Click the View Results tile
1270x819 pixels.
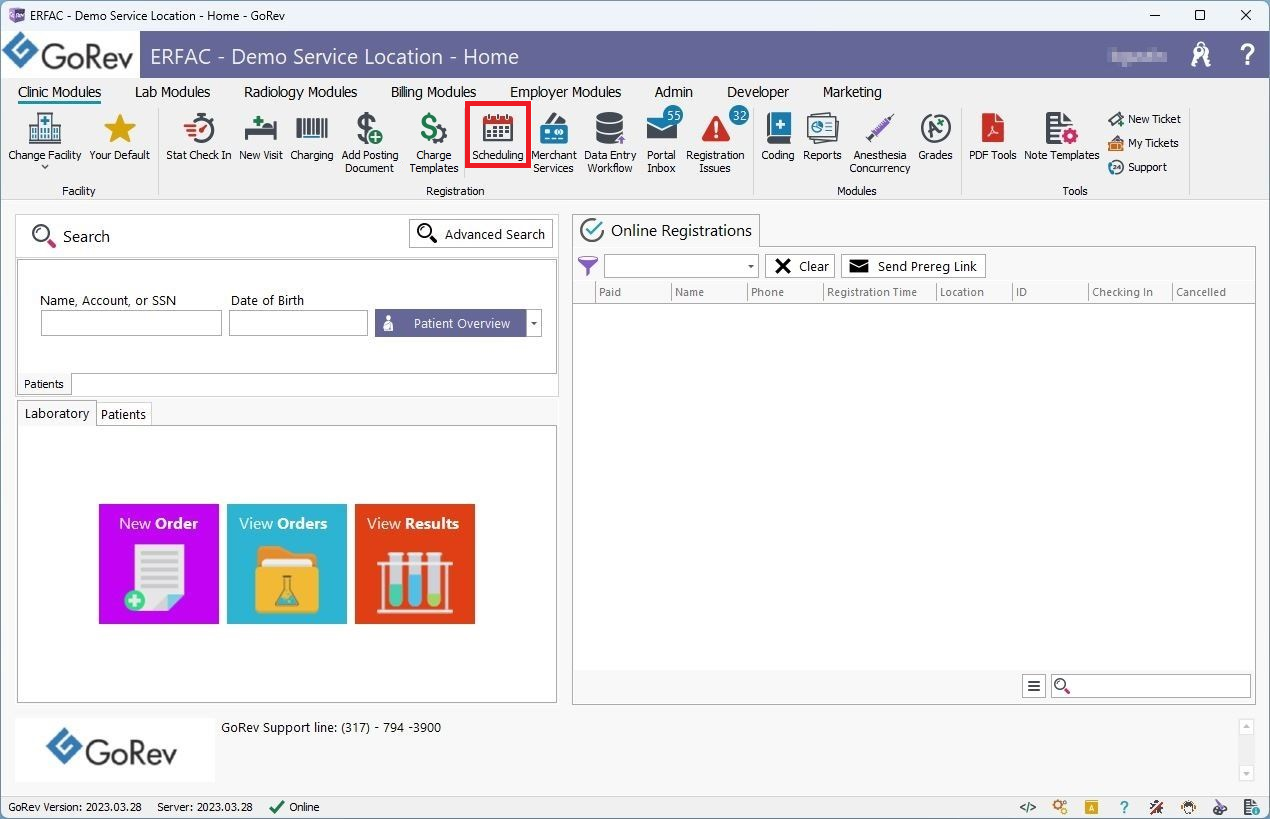[x=415, y=564]
